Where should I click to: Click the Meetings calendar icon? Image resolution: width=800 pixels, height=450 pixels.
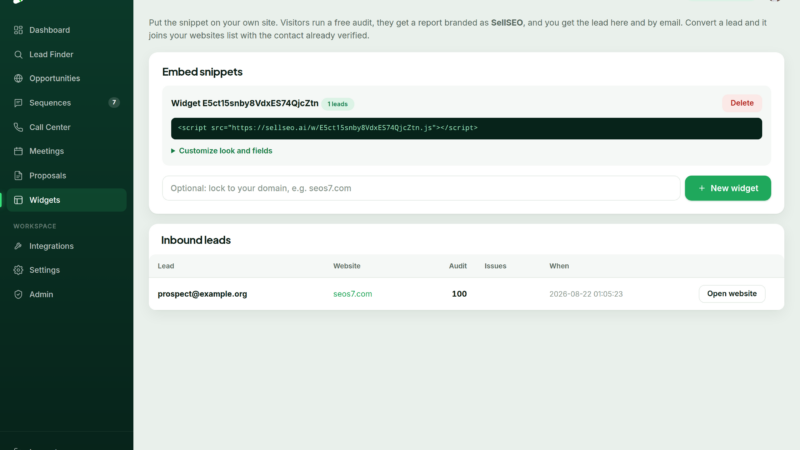18,151
